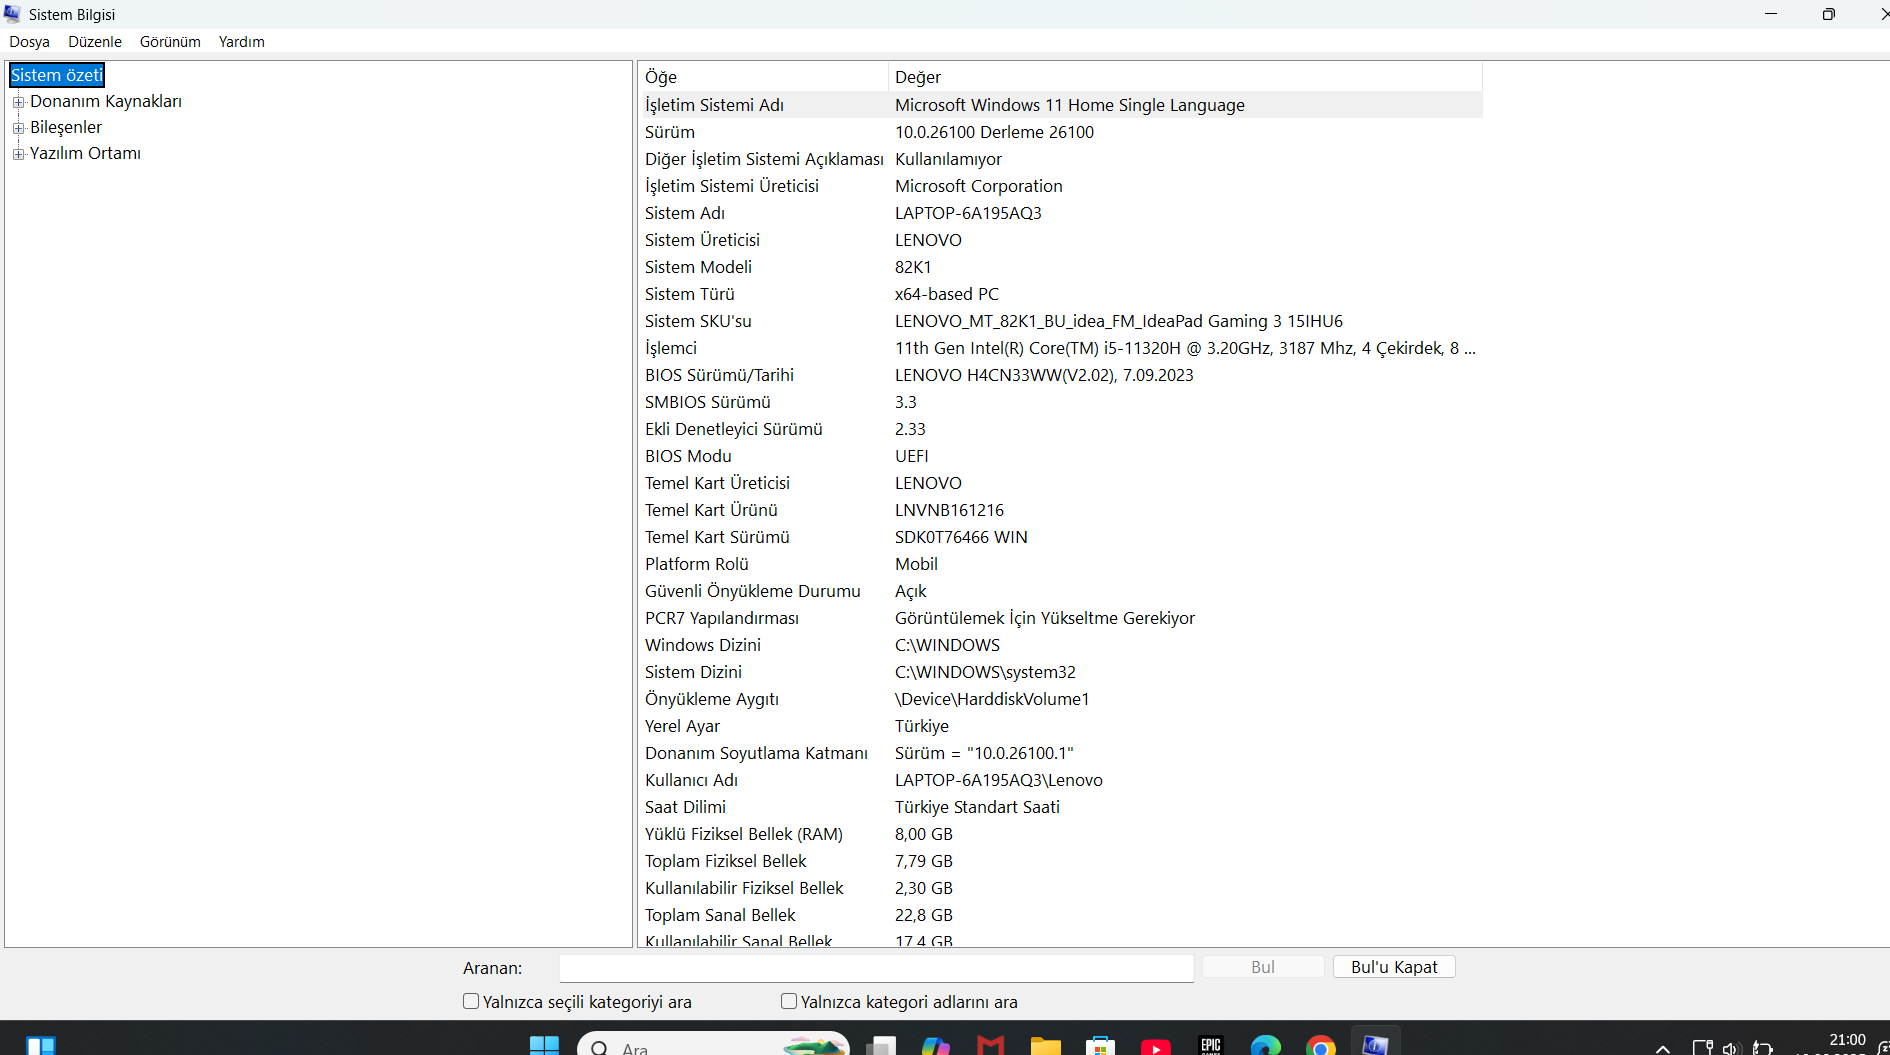Open Task View on the taskbar

[x=880, y=1046]
